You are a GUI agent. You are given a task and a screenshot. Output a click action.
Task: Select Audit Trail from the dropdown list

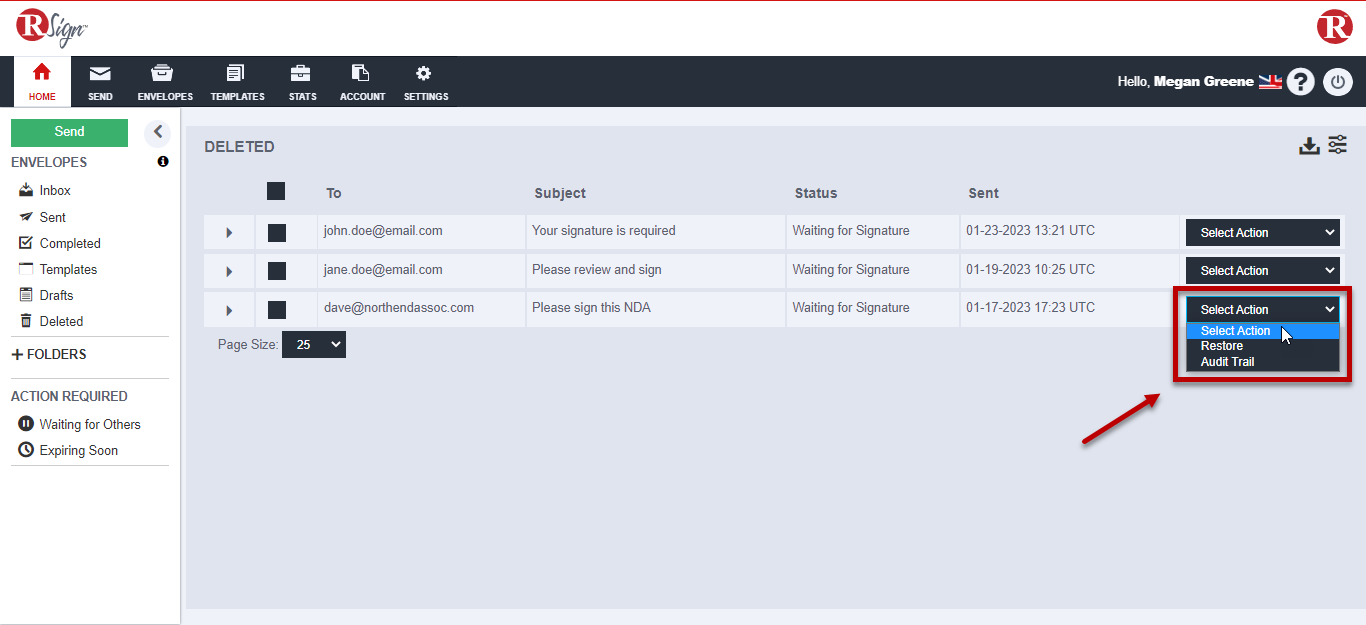tap(1227, 362)
